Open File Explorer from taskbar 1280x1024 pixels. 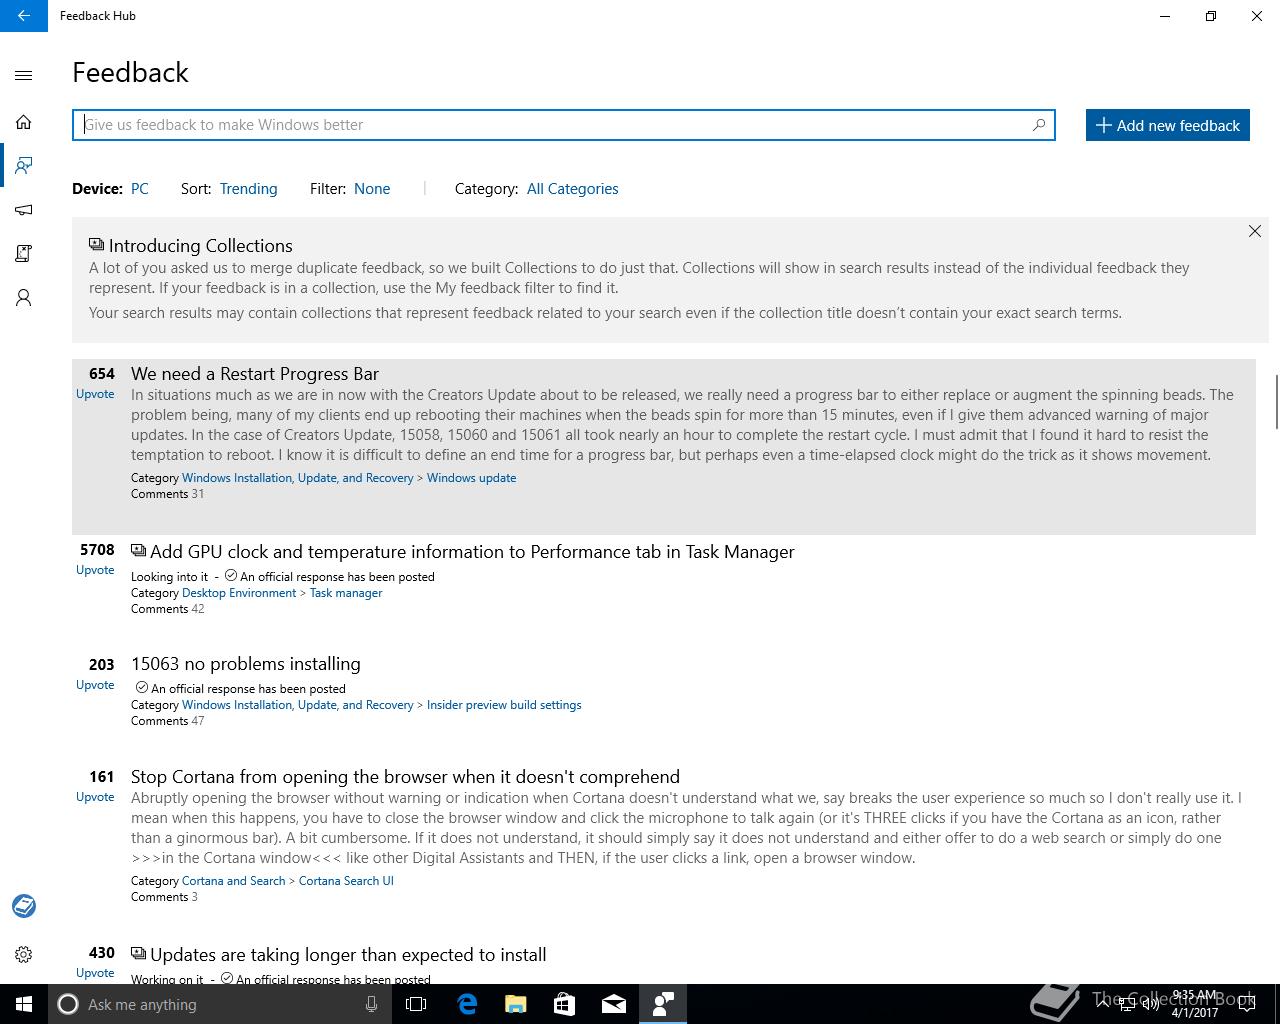pos(515,1004)
